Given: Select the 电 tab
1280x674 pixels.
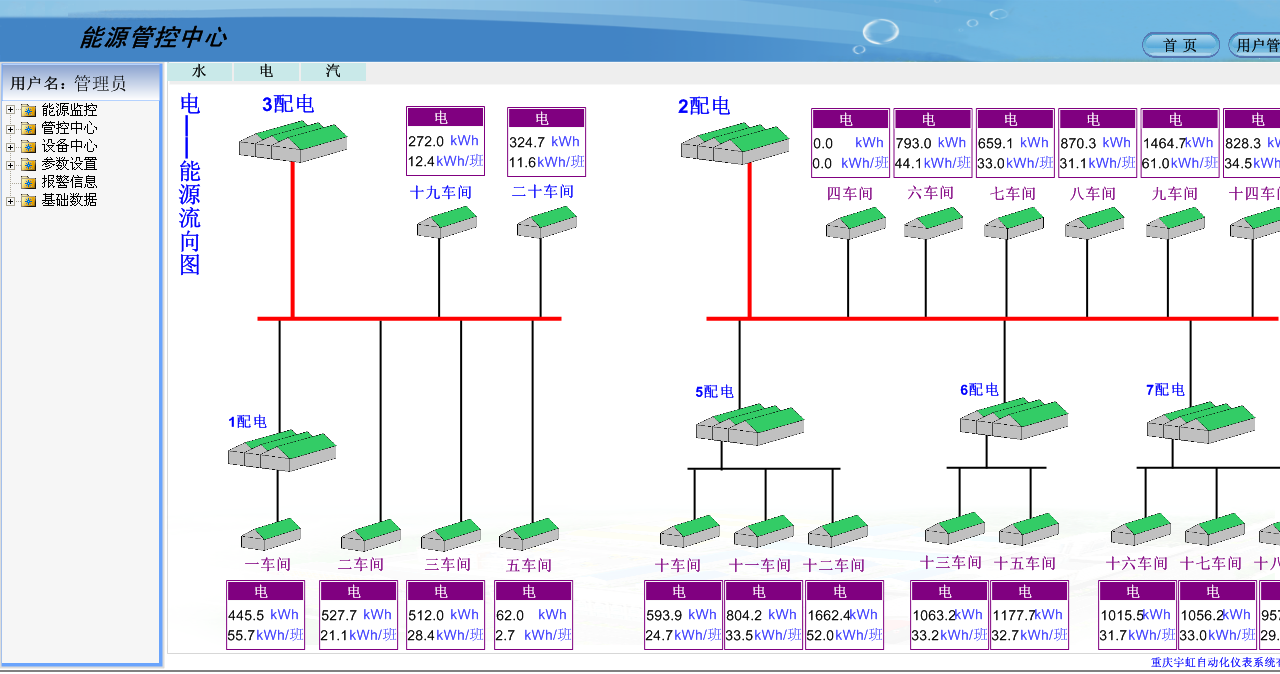Looking at the screenshot, I should (x=266, y=72).
